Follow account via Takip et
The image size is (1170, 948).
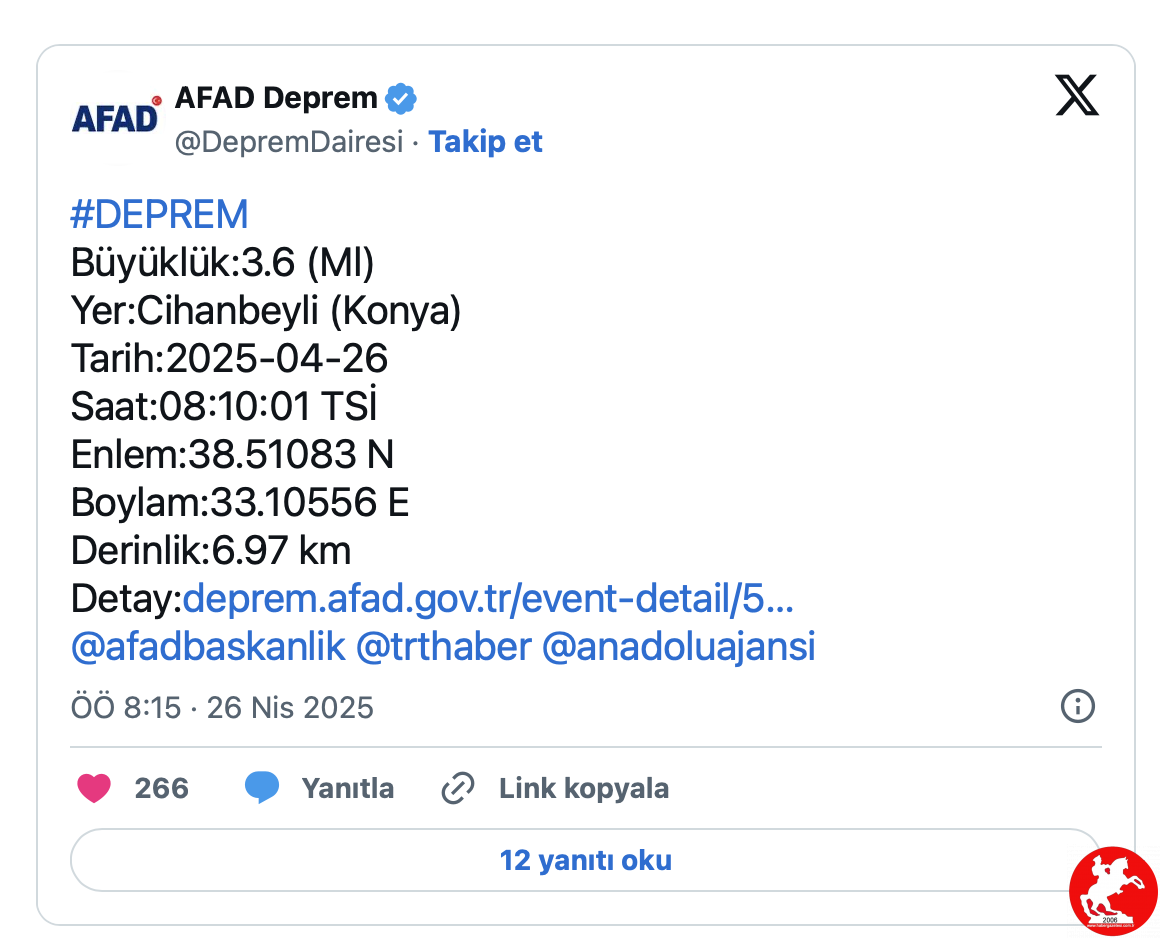click(485, 142)
